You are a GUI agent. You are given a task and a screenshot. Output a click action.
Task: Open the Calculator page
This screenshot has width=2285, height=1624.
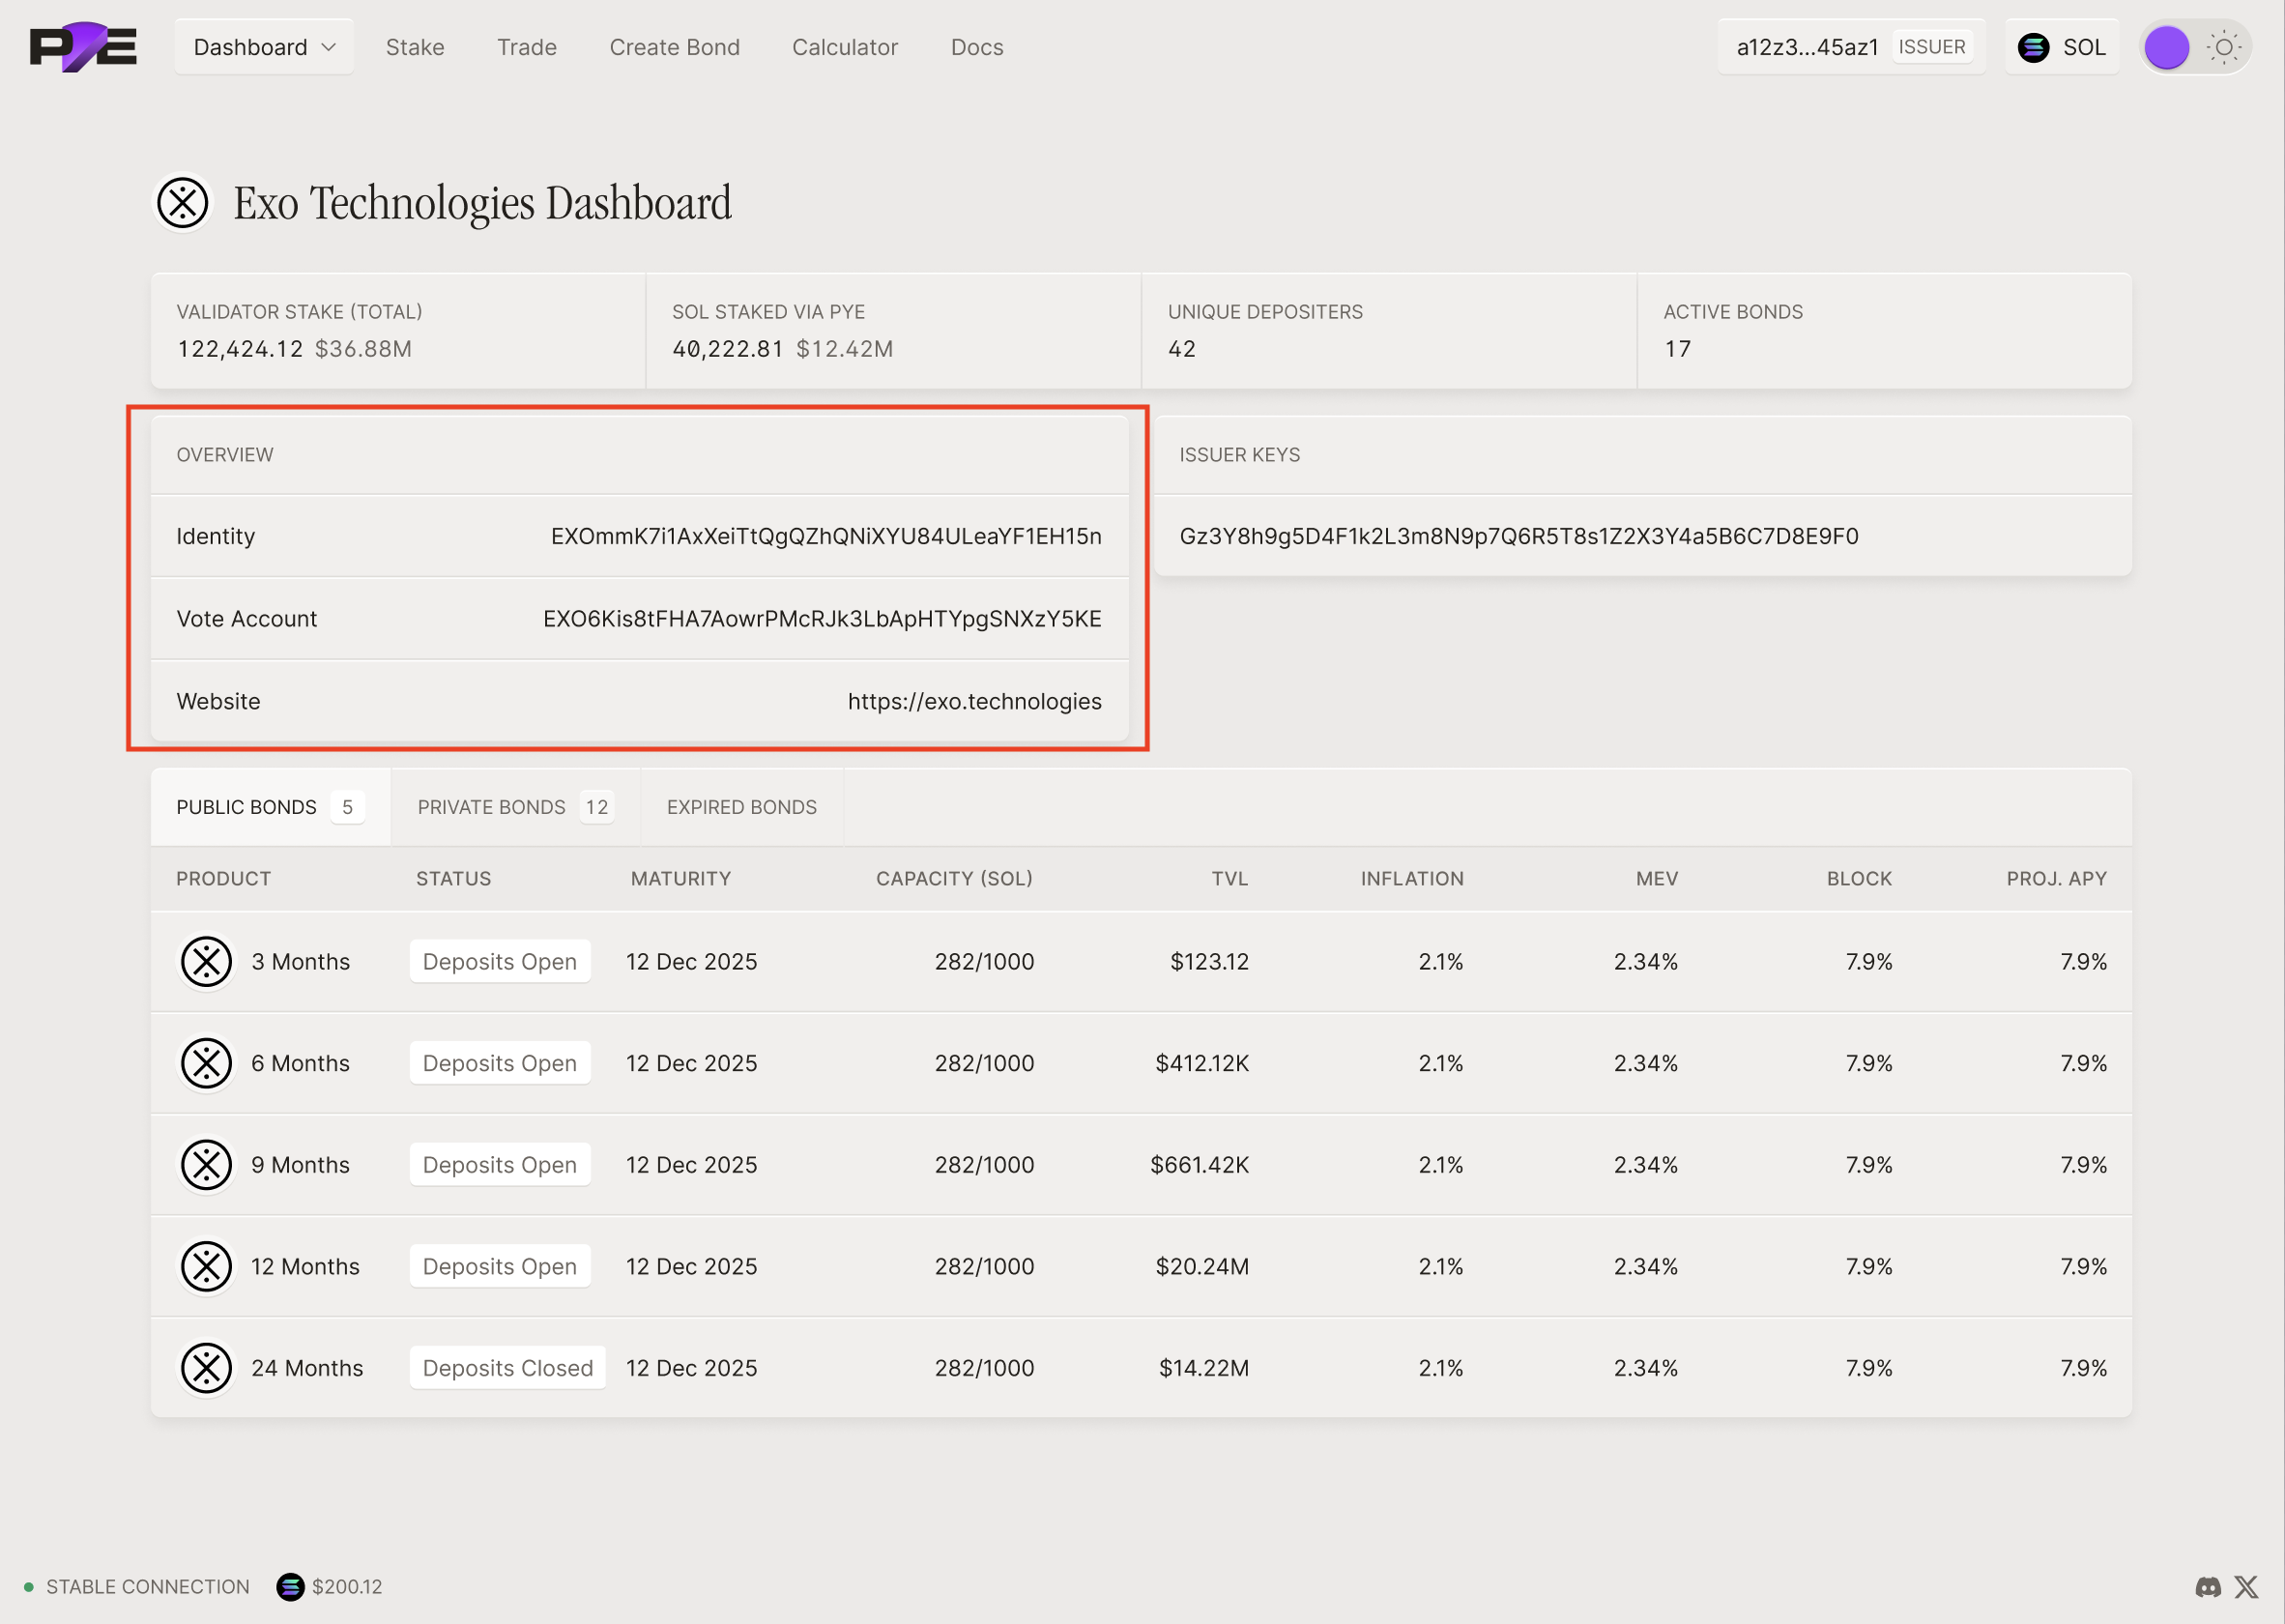click(844, 47)
